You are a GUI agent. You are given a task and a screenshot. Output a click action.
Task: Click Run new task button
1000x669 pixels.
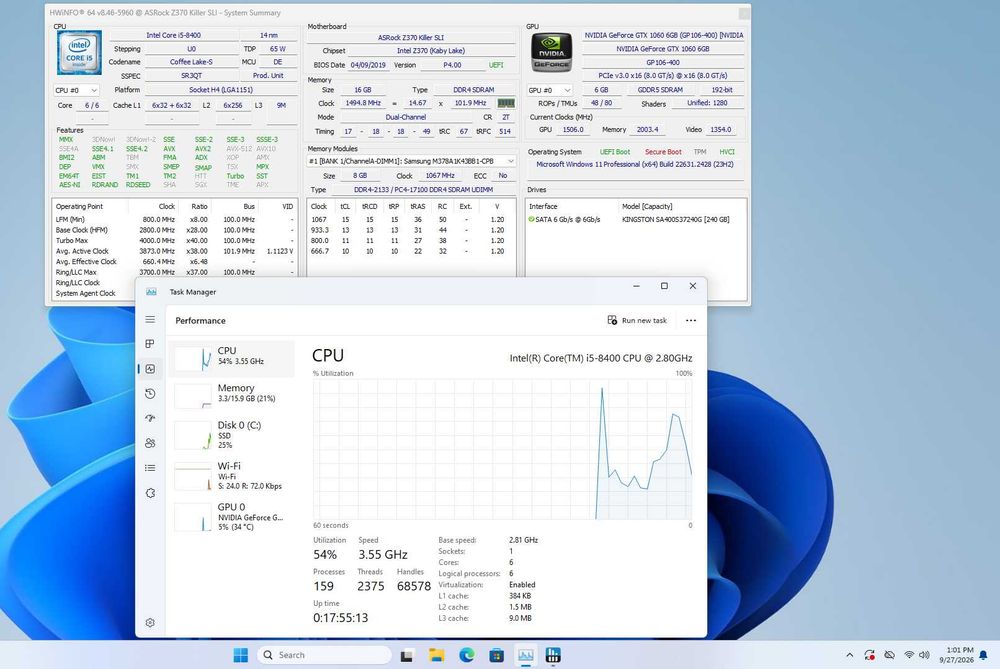tap(637, 320)
